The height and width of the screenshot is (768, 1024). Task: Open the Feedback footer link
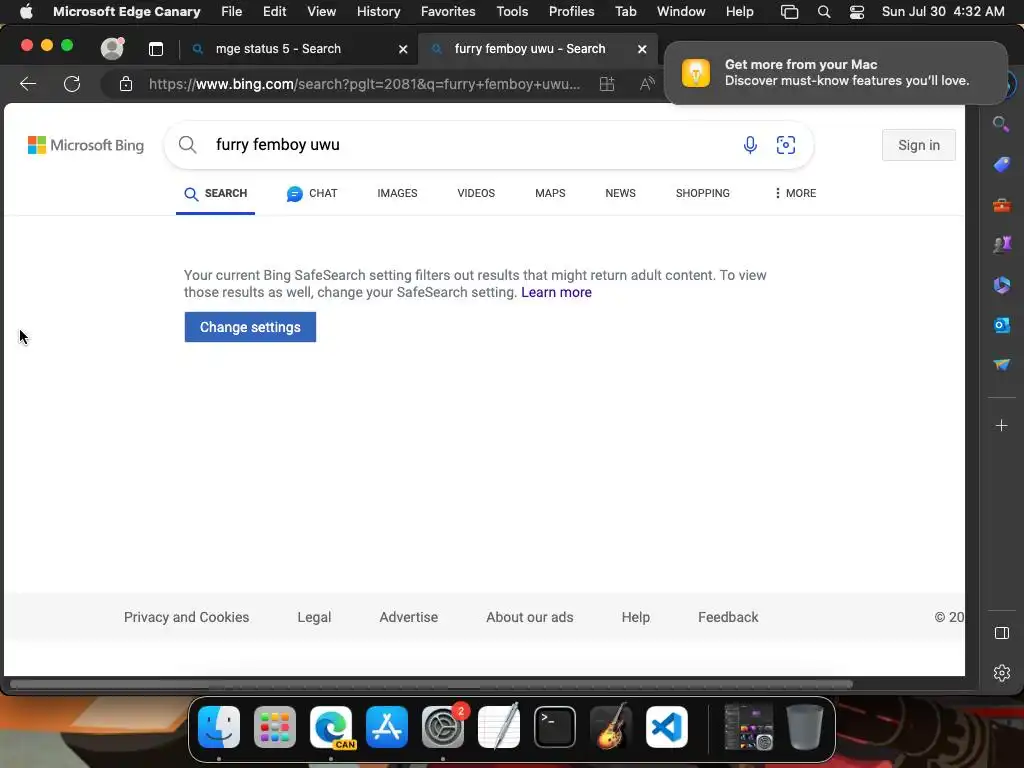pyautogui.click(x=728, y=617)
